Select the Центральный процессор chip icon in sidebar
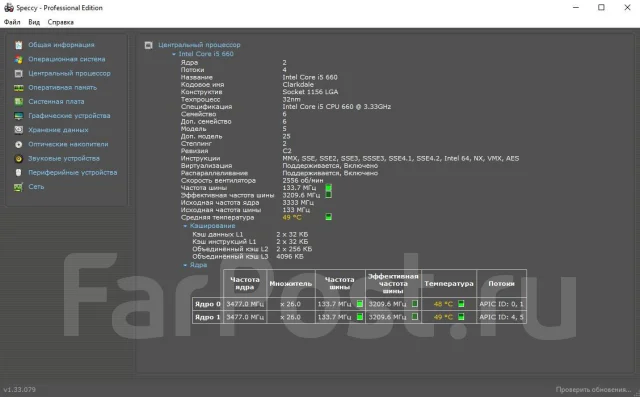This screenshot has height=397, width=640. [x=18, y=73]
